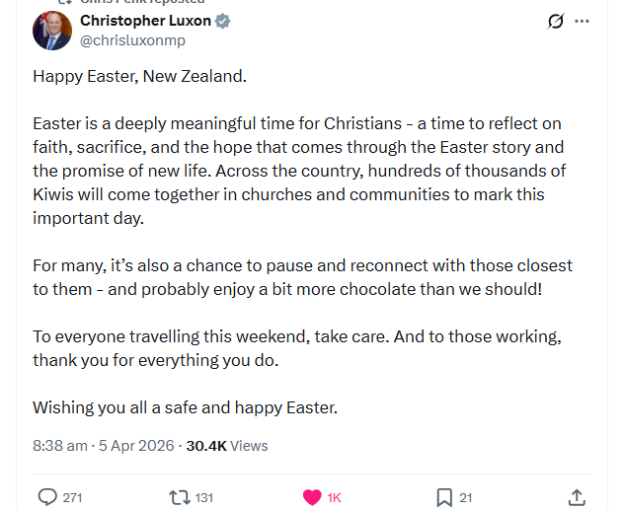
Task: Click the 1K likes count
Action: [x=335, y=497]
